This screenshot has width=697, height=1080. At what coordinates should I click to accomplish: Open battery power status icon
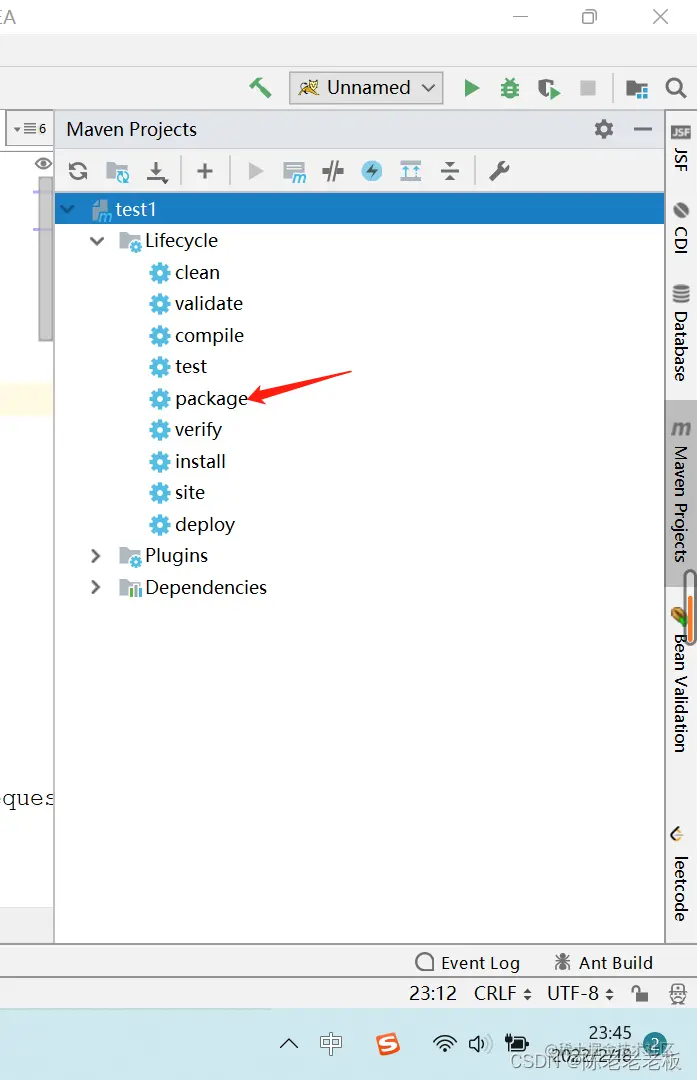(x=517, y=1043)
